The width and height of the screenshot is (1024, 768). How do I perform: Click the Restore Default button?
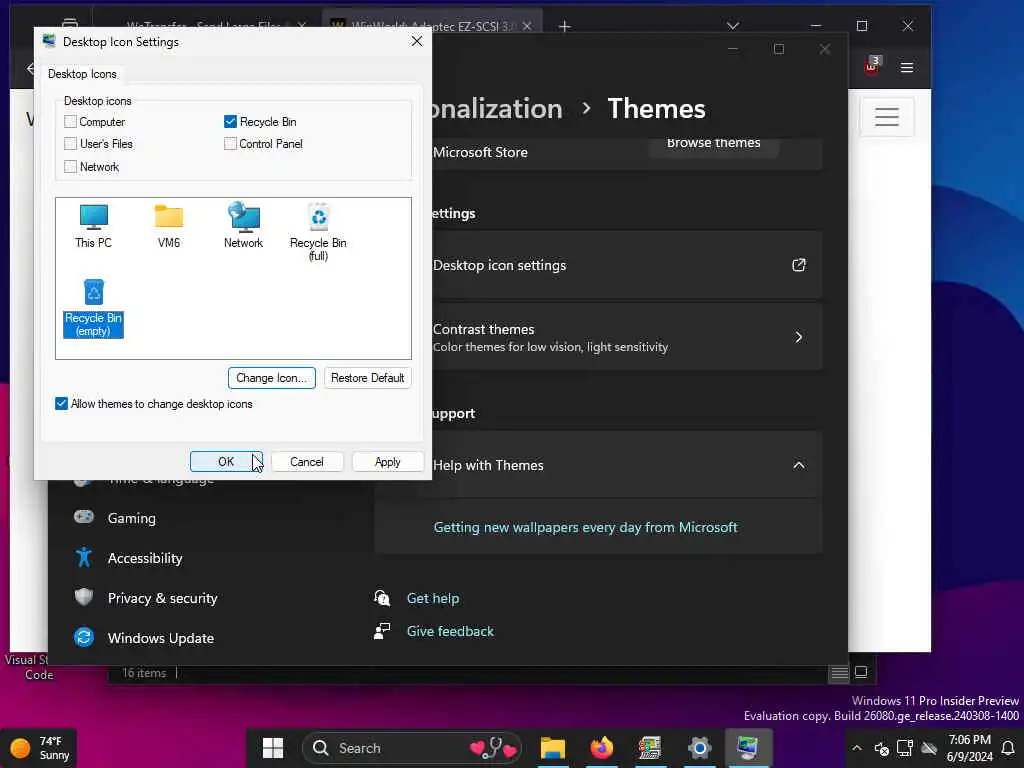[x=368, y=377]
